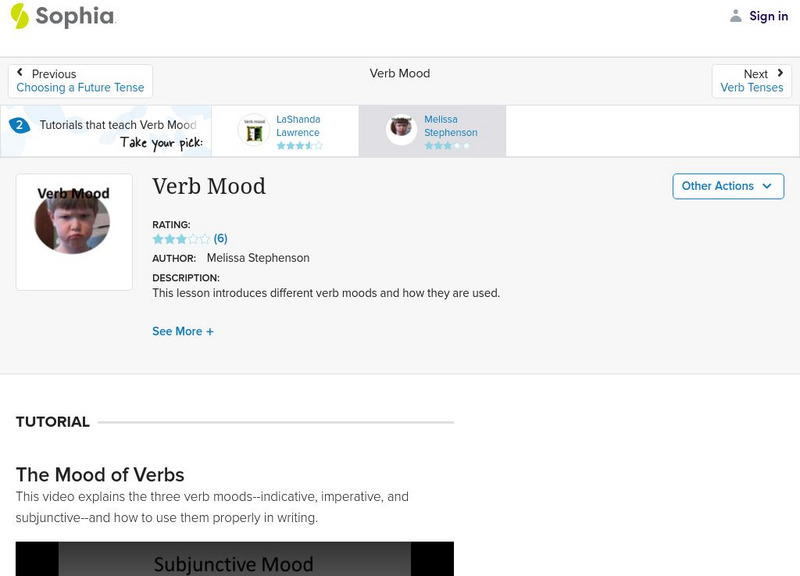Select LaShanda Lawrence's tutorial avatar
This screenshot has height=576, width=800.
[x=254, y=131]
